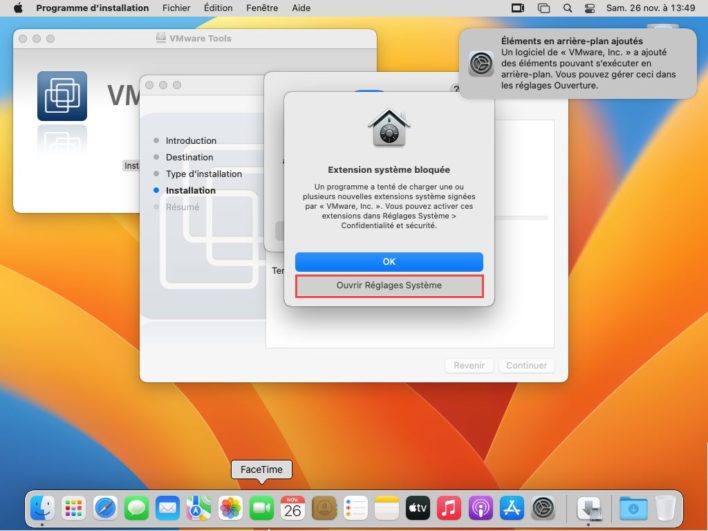
Task: Open Control Center from the menu bar
Action: [590, 8]
